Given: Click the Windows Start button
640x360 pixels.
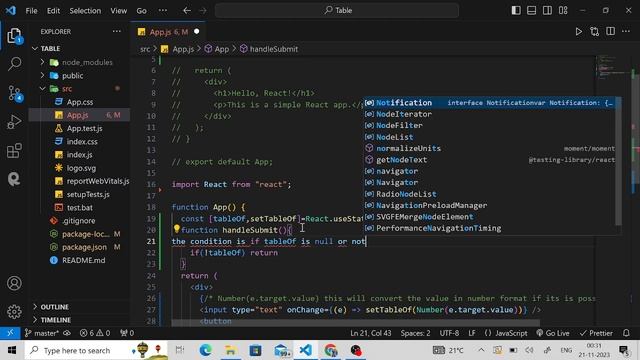Looking at the screenshot, I should (11, 350).
